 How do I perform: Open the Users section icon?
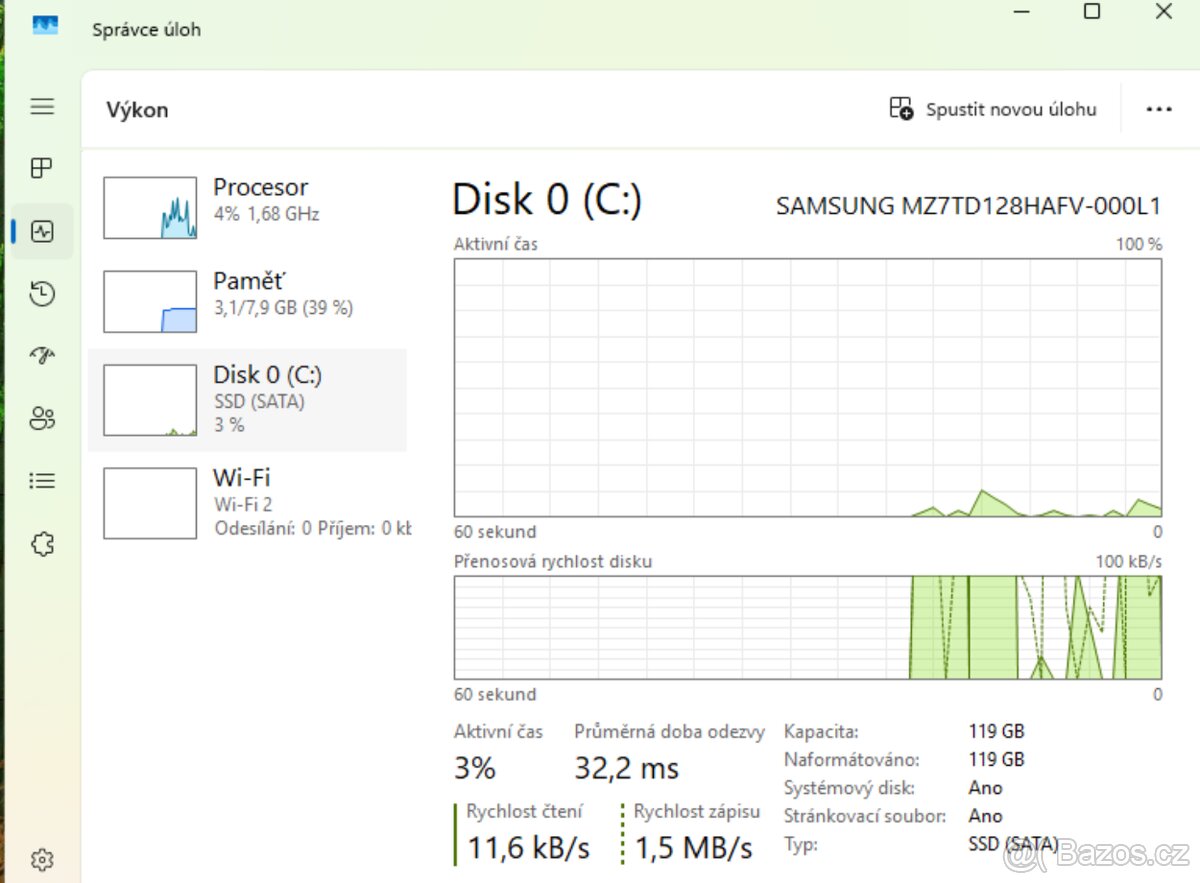41,419
